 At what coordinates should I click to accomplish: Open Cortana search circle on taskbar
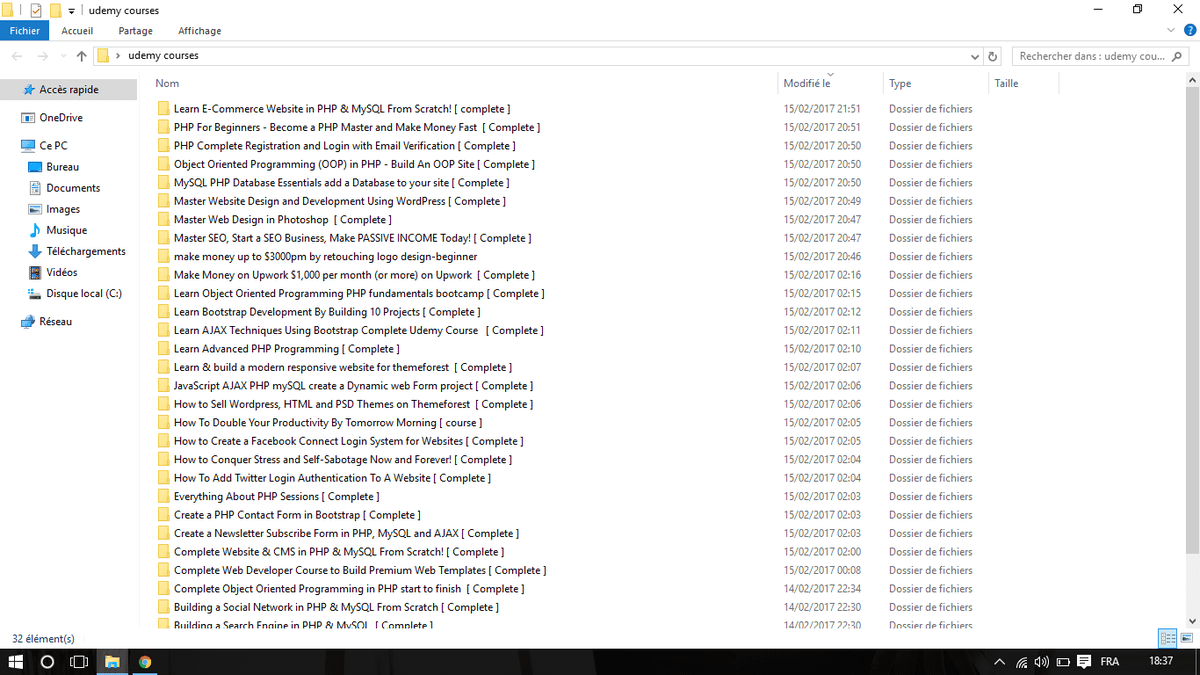pos(47,662)
